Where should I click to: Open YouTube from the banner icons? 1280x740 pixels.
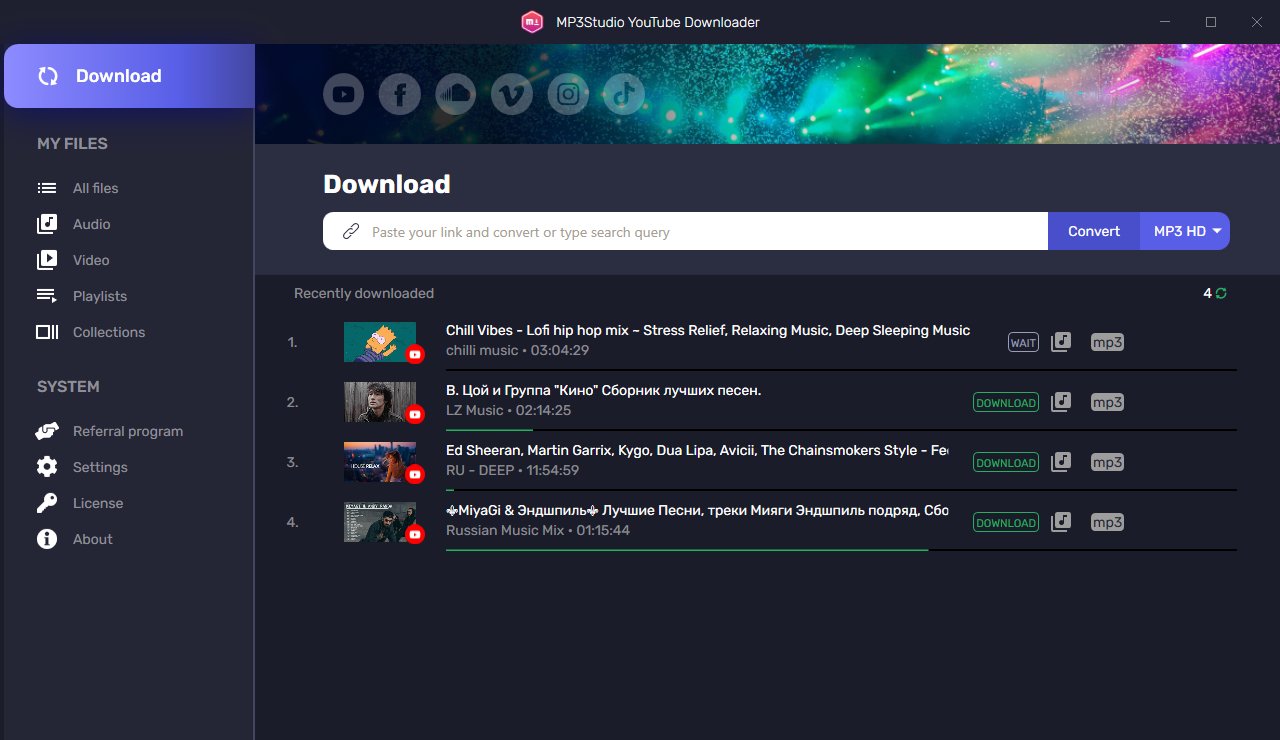[343, 94]
